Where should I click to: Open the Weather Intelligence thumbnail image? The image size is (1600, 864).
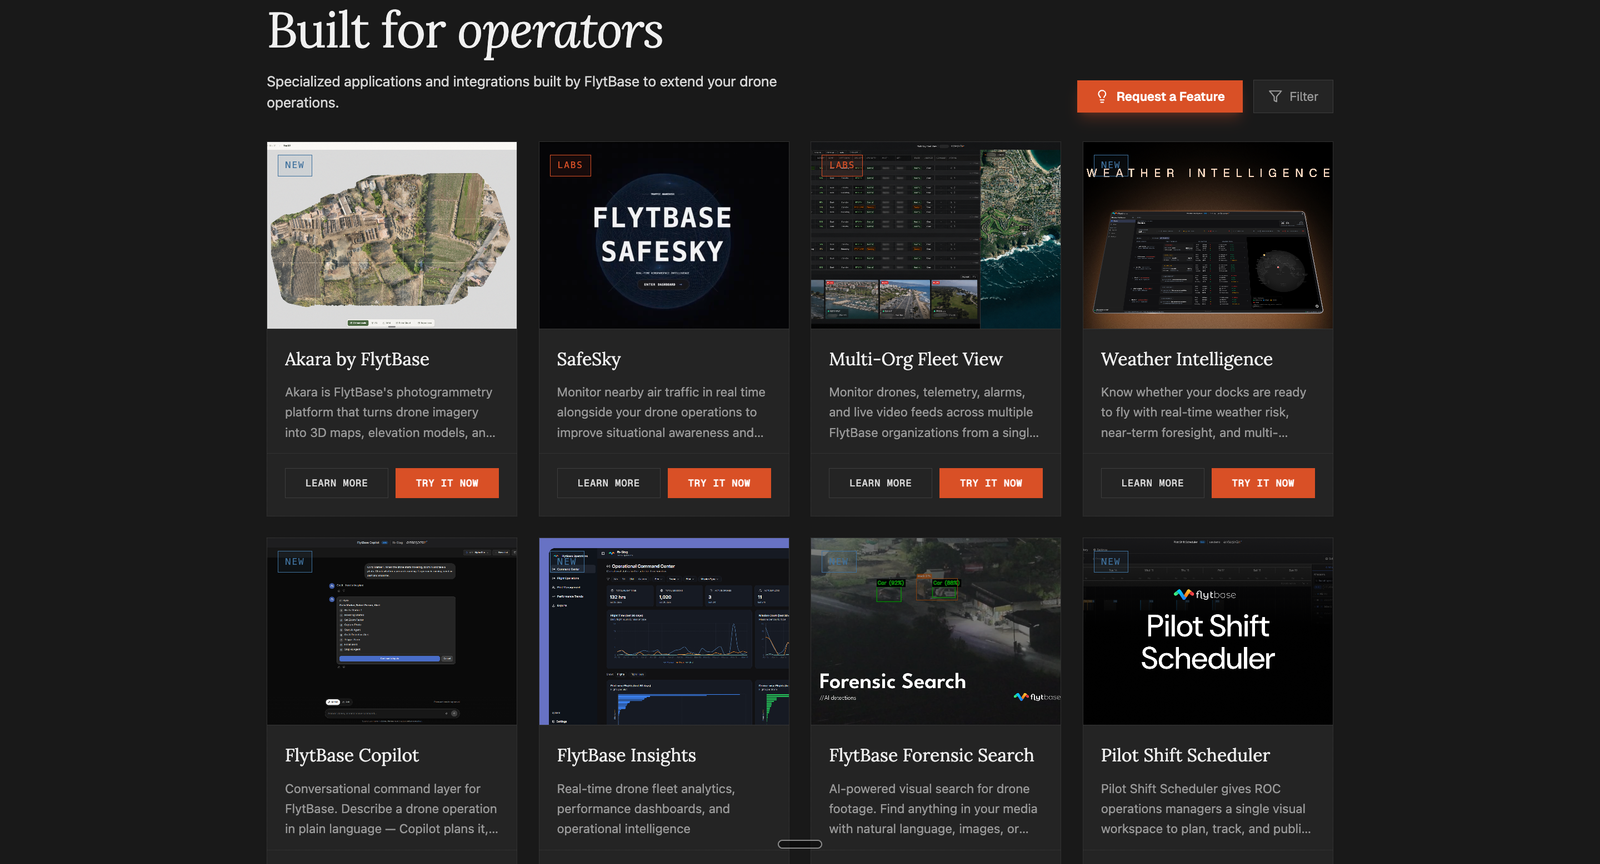click(x=1208, y=235)
